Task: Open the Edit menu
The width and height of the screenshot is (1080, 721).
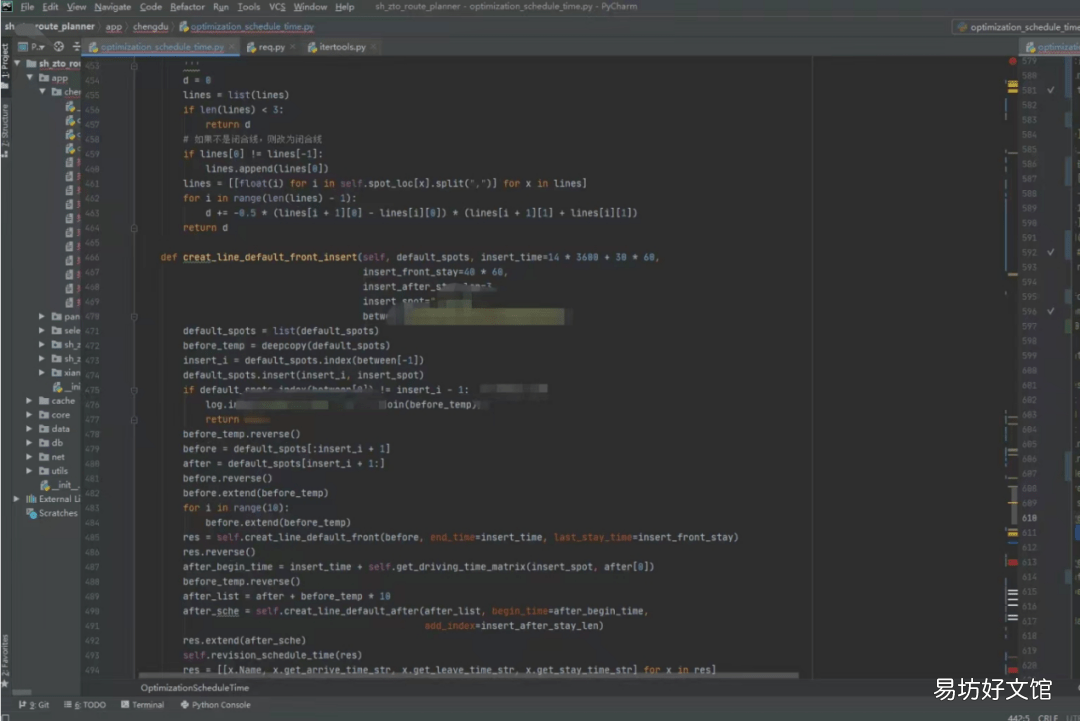Action: click(x=50, y=7)
